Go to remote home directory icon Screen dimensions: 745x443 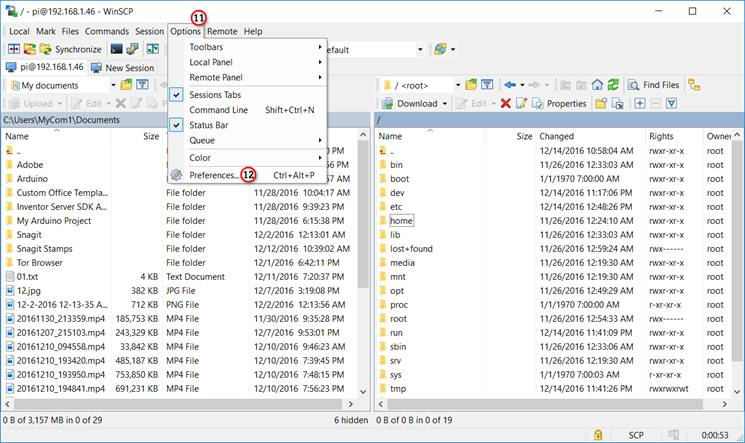click(x=597, y=85)
